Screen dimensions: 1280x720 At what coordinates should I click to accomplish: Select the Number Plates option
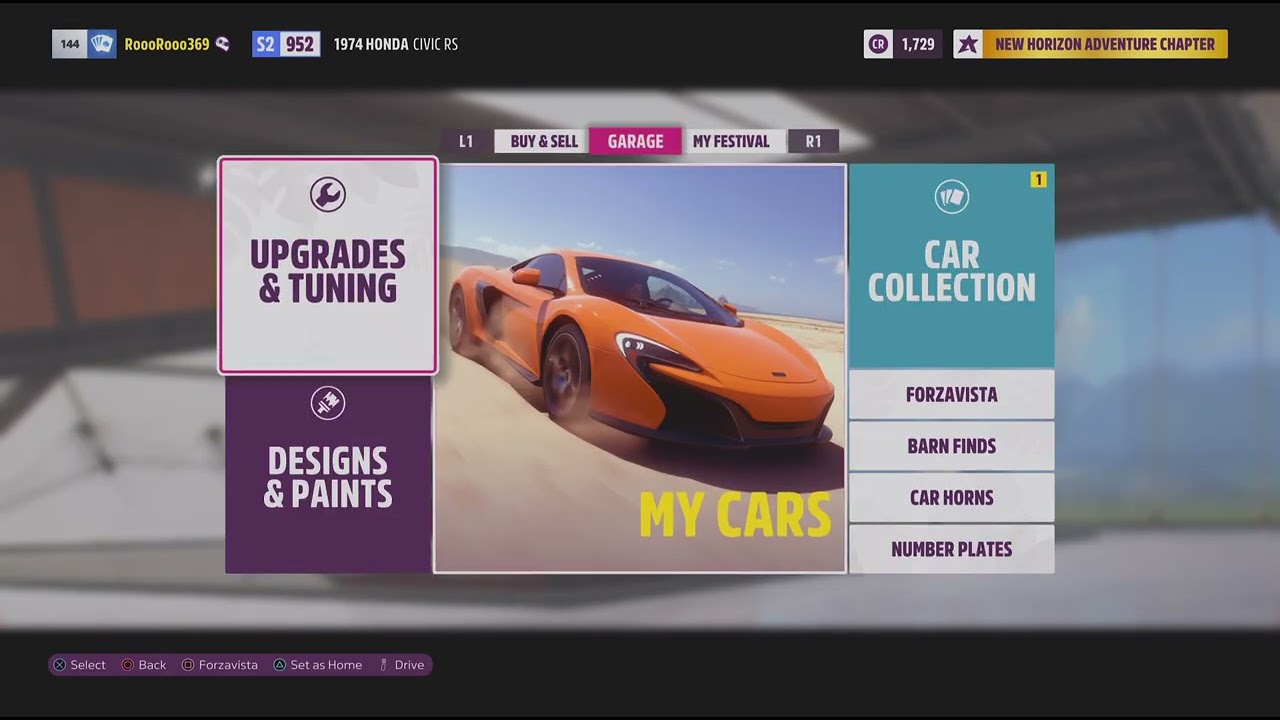point(951,549)
